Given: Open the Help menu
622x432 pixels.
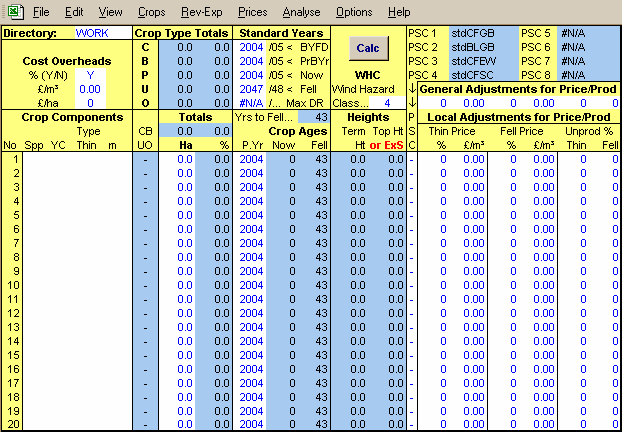Looking at the screenshot, I should tap(398, 12).
